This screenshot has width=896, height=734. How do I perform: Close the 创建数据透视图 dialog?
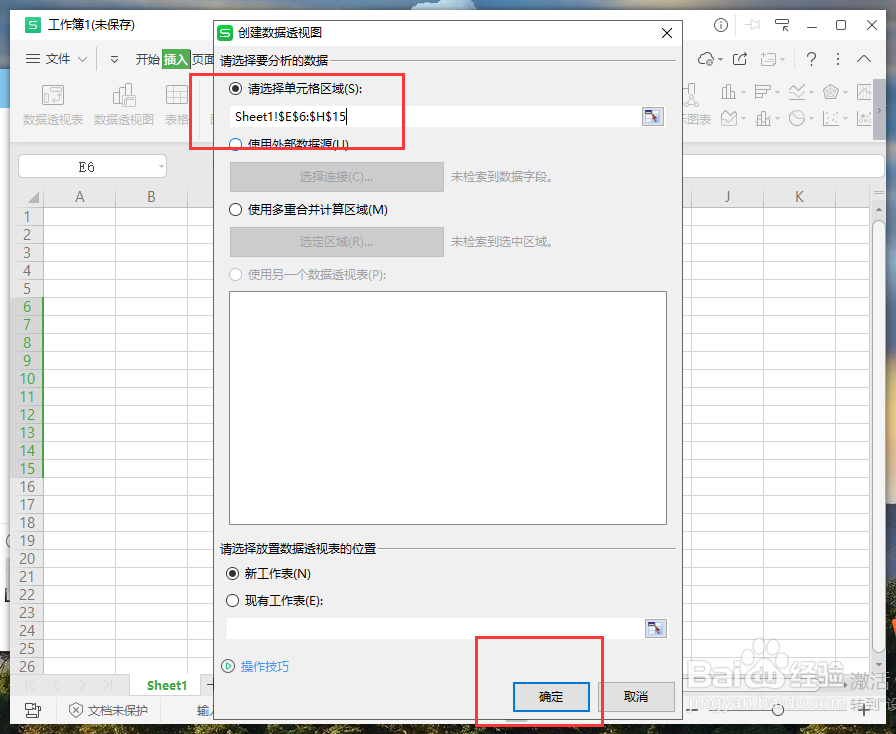[666, 33]
